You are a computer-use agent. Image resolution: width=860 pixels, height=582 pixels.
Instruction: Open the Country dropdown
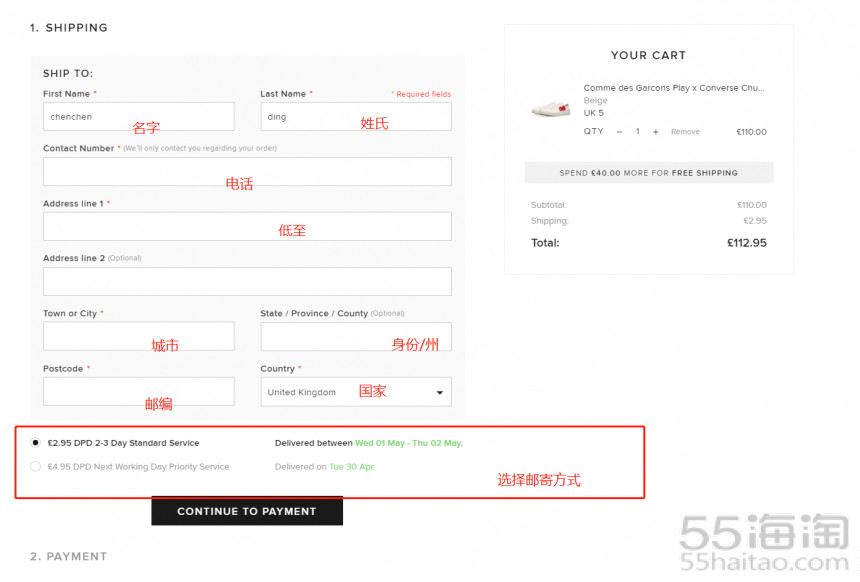coord(355,392)
